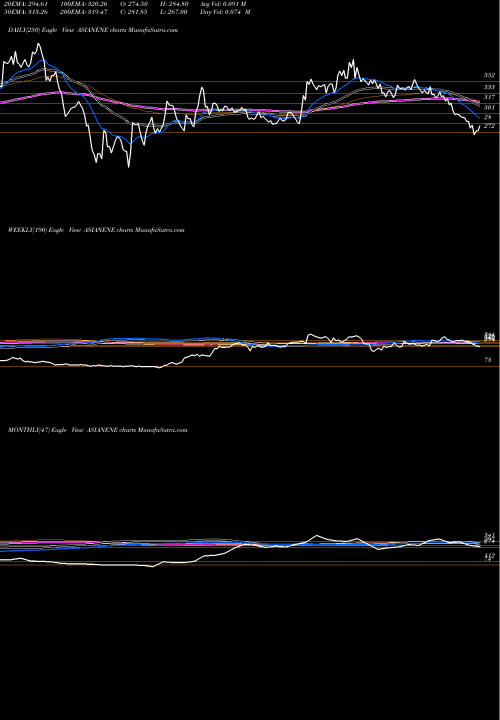Click the 301 price label on daily chart
Screen dimensions: 500x720
[x=489, y=107]
